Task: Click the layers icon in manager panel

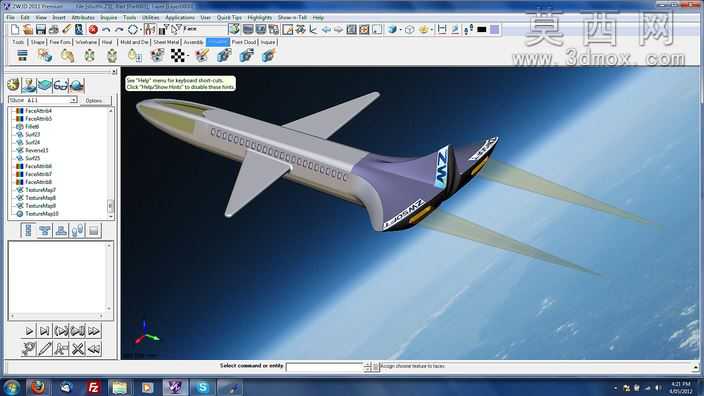Action: tap(44, 85)
